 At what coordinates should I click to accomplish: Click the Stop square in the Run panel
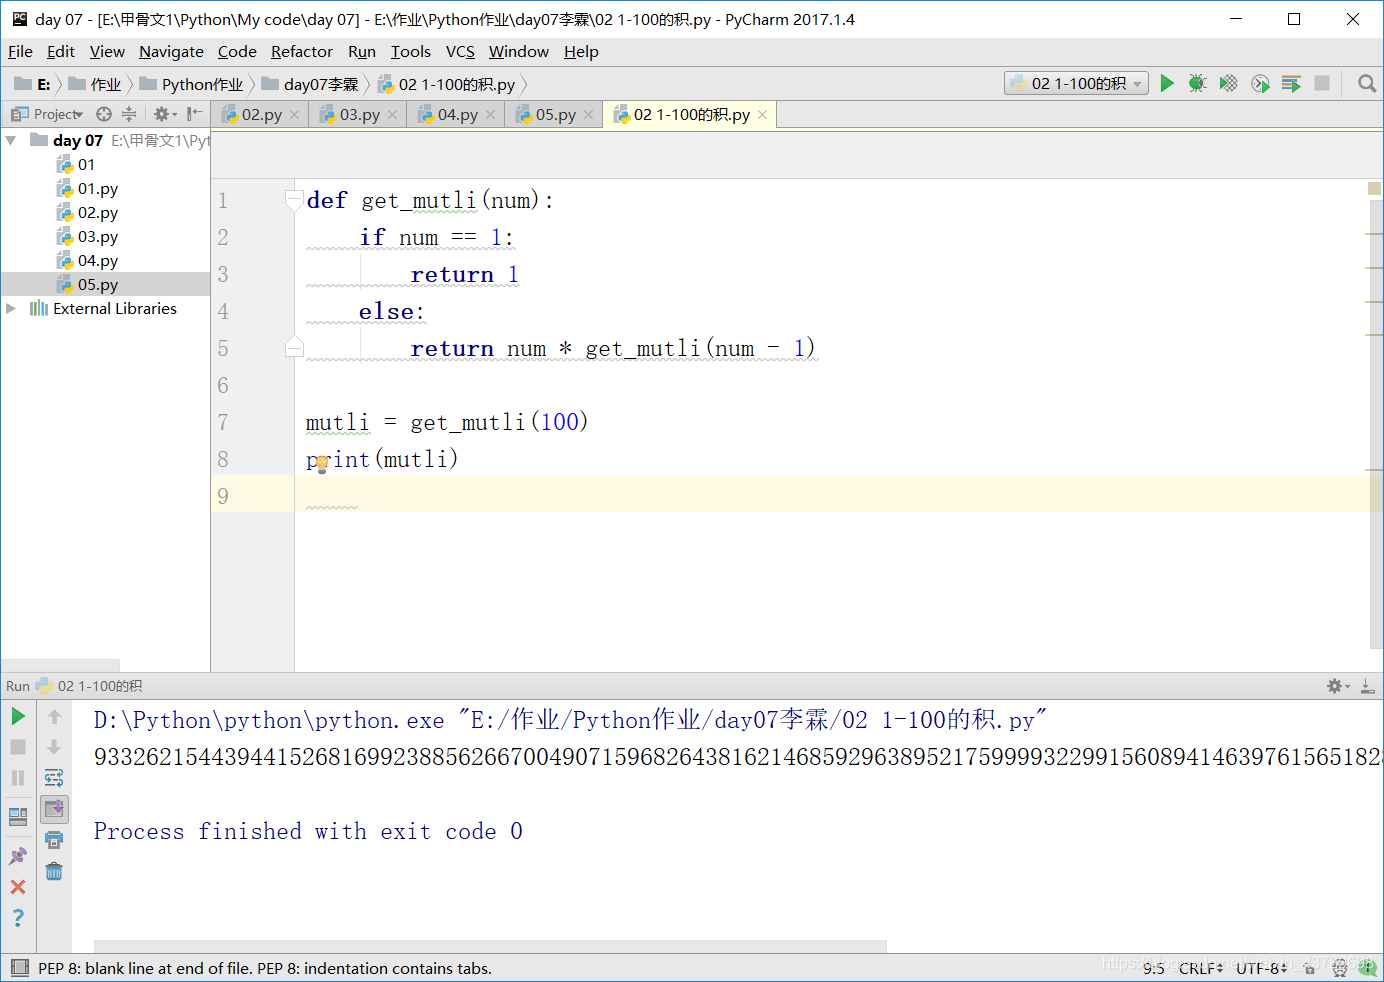(x=18, y=747)
